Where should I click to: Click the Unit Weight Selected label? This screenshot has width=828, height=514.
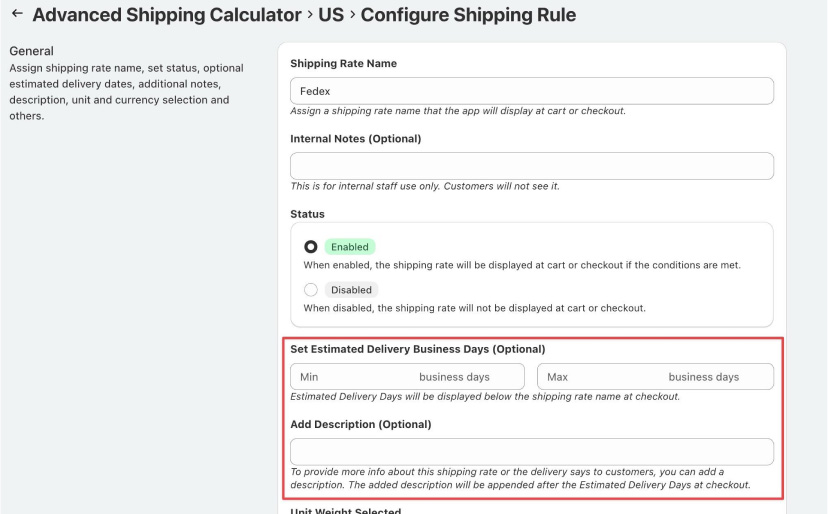point(345,511)
